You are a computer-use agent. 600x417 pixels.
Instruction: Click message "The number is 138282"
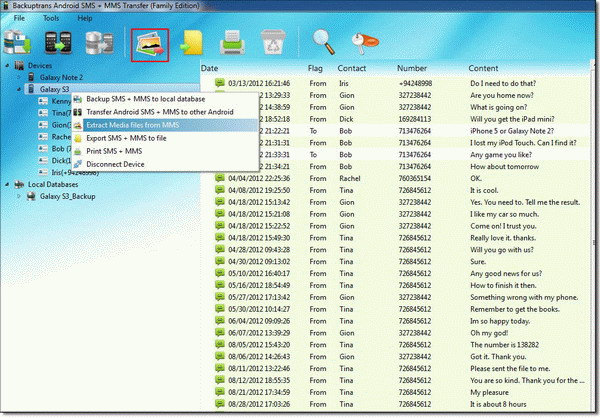[504, 345]
